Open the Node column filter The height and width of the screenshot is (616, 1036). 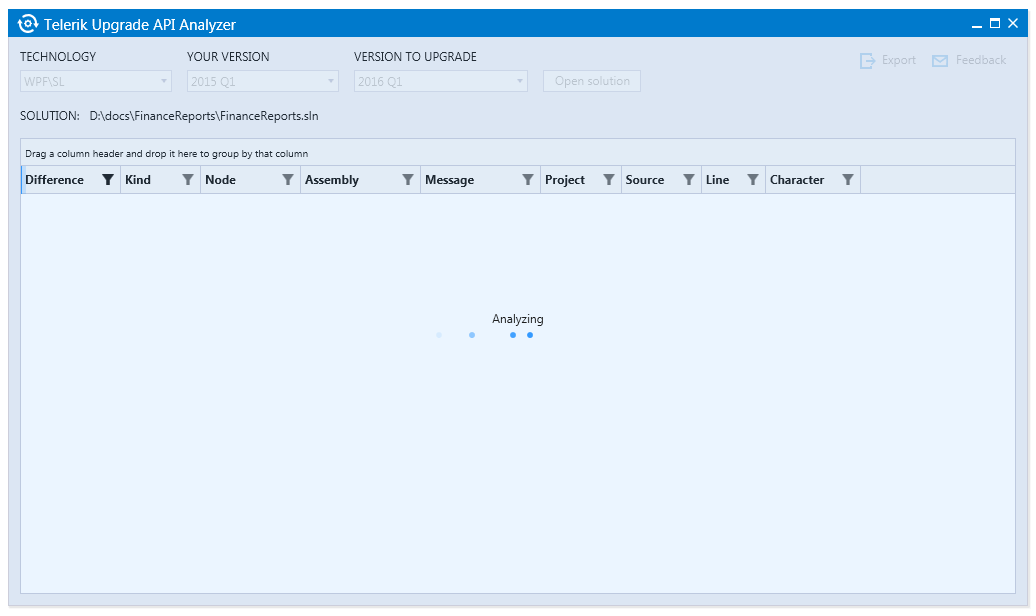(x=287, y=180)
